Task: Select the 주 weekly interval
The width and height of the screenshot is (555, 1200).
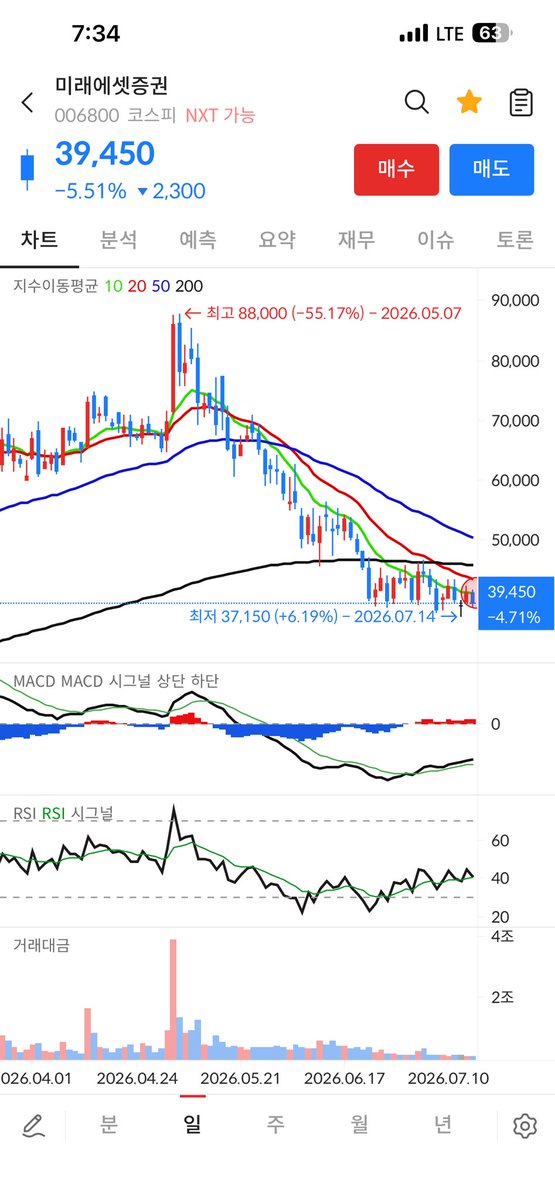Action: [x=275, y=1125]
